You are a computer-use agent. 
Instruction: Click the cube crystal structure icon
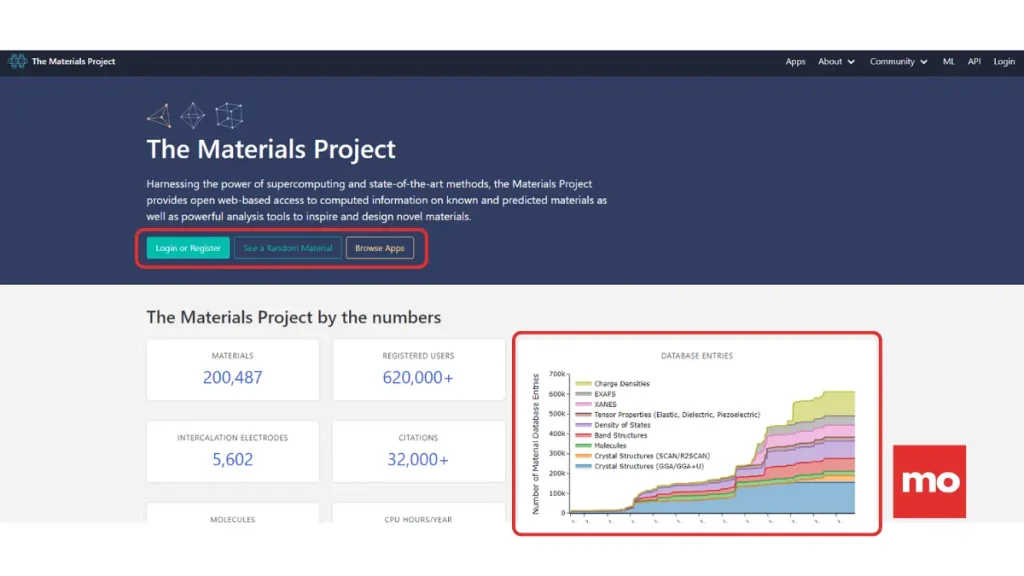point(229,115)
